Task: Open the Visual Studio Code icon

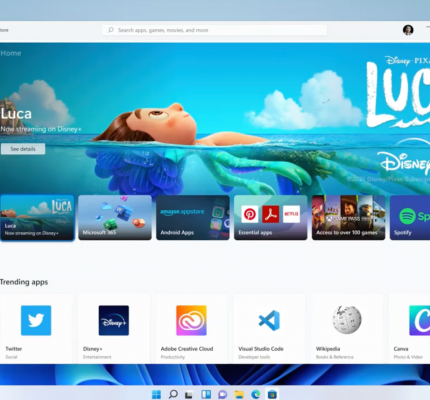Action: (269, 320)
